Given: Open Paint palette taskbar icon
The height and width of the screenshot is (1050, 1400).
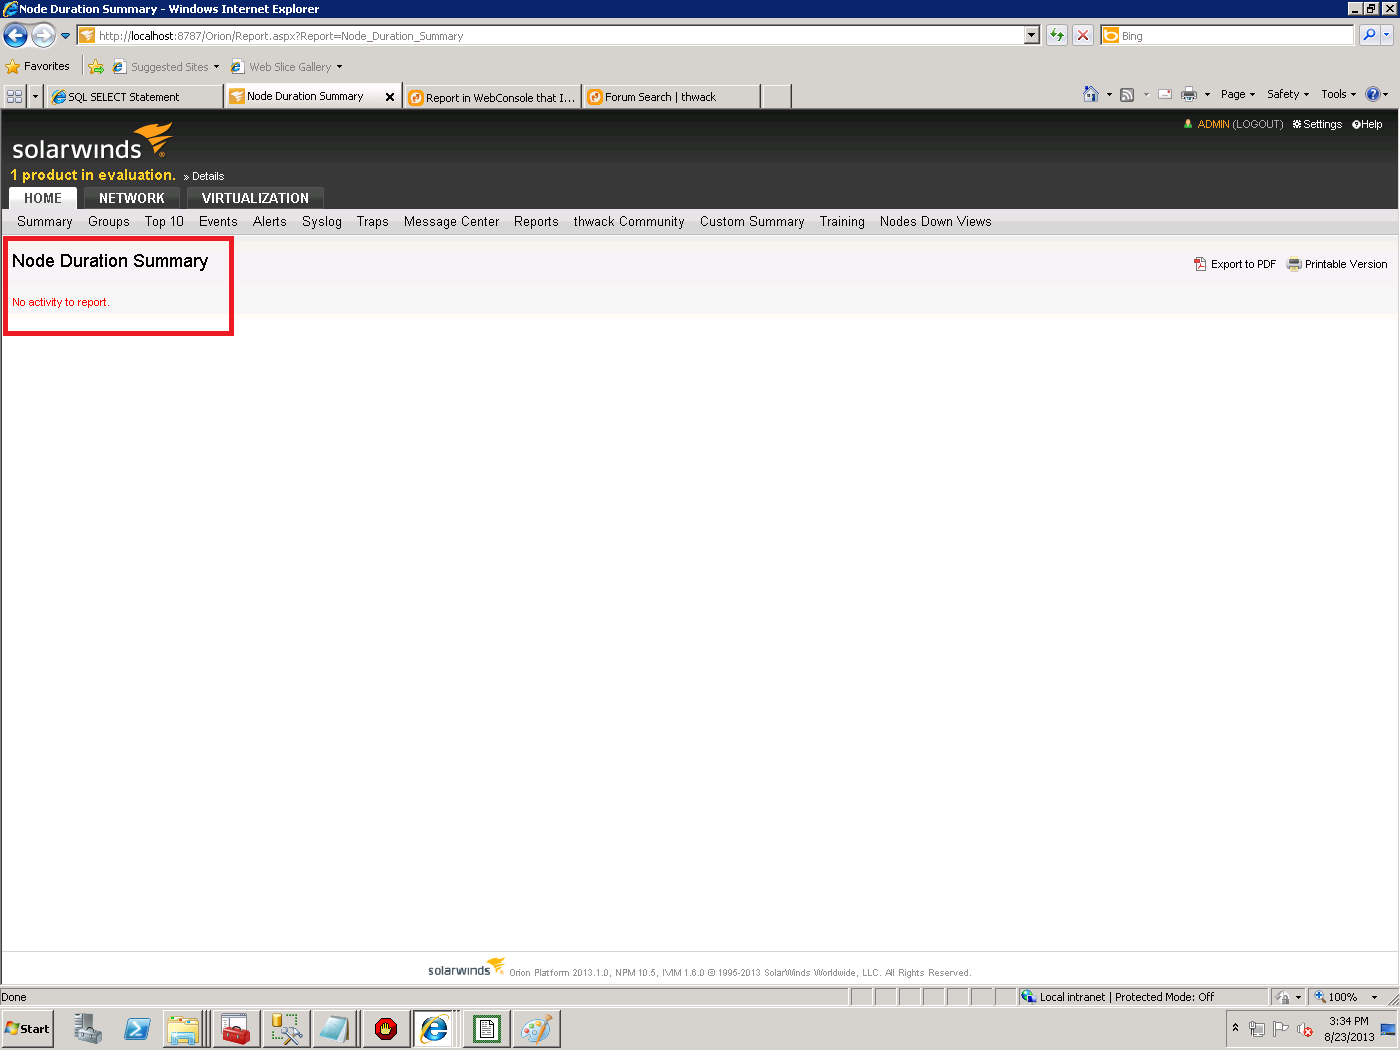Looking at the screenshot, I should [536, 1028].
